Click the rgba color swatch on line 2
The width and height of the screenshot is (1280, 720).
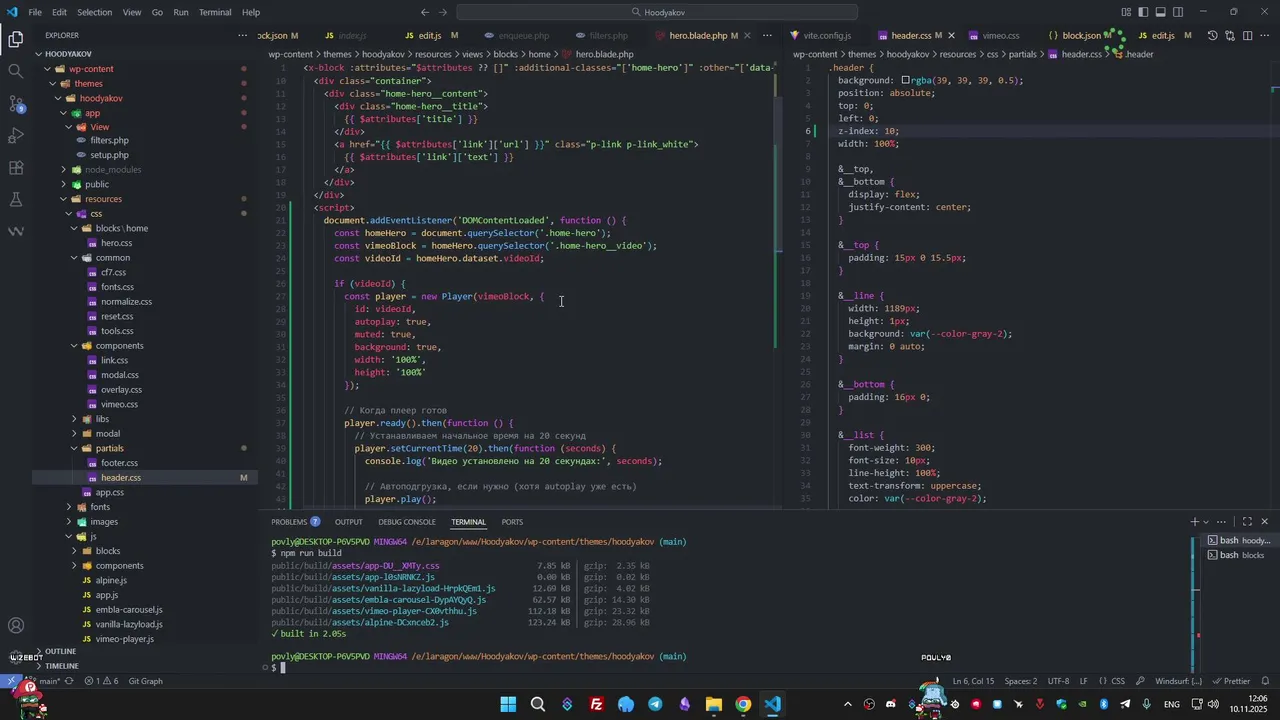click(x=906, y=80)
